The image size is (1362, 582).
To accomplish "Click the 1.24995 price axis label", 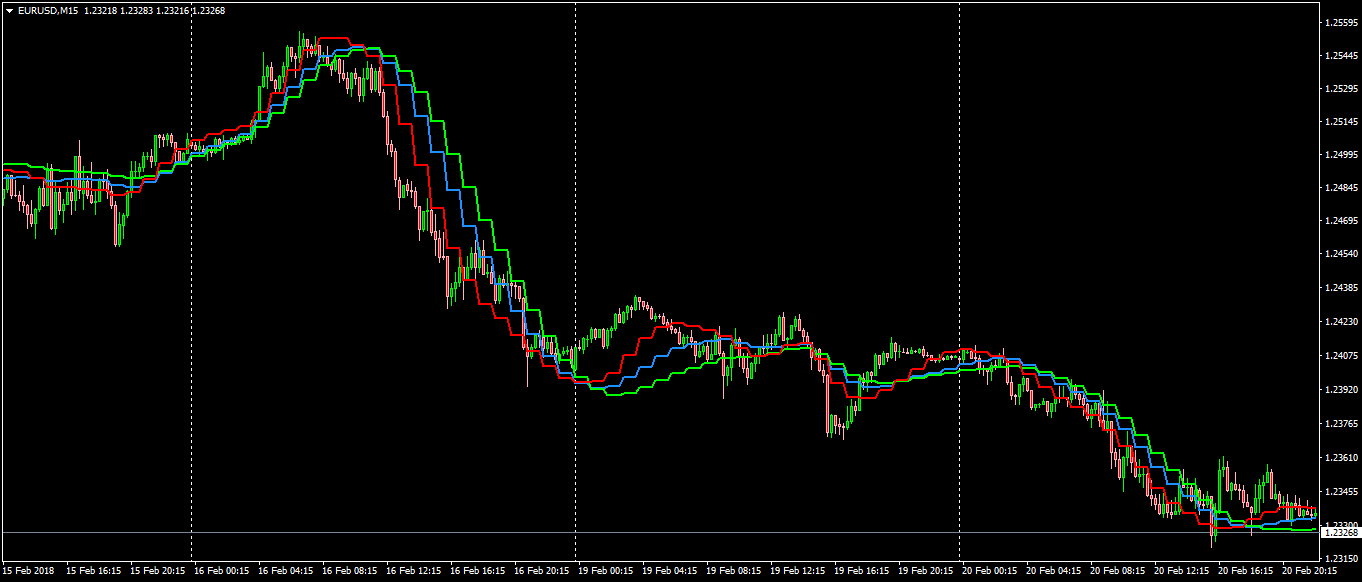I will [x=1341, y=155].
